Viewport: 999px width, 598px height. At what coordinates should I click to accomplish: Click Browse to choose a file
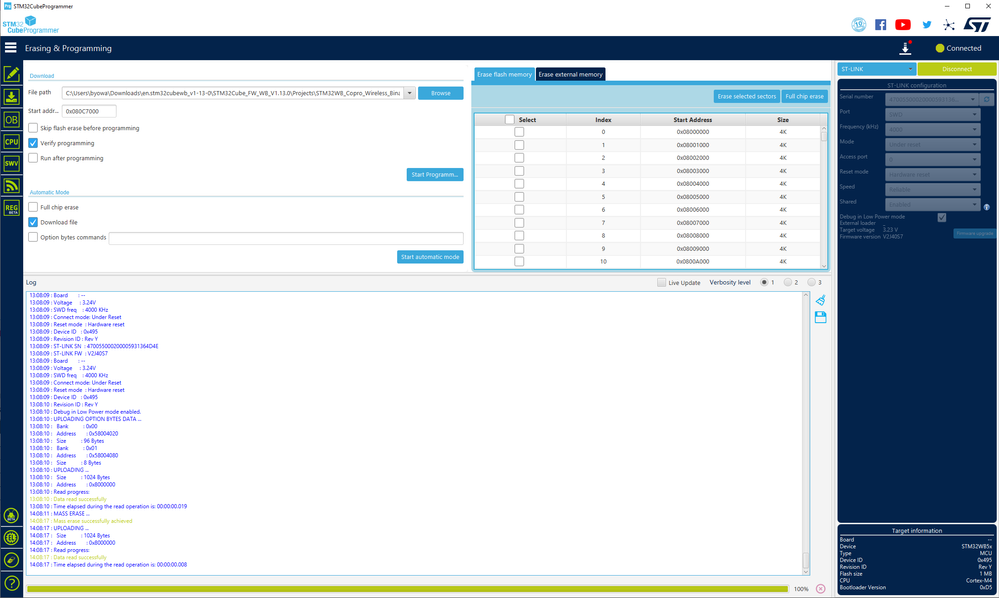[x=440, y=93]
